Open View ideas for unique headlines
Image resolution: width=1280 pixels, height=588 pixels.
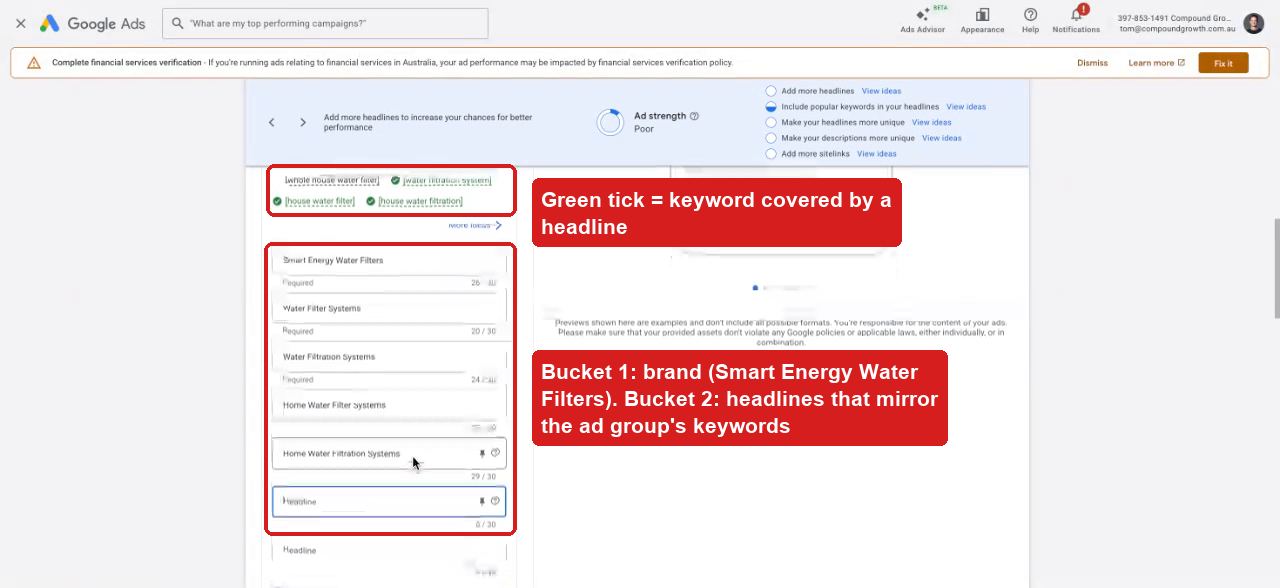(x=931, y=122)
